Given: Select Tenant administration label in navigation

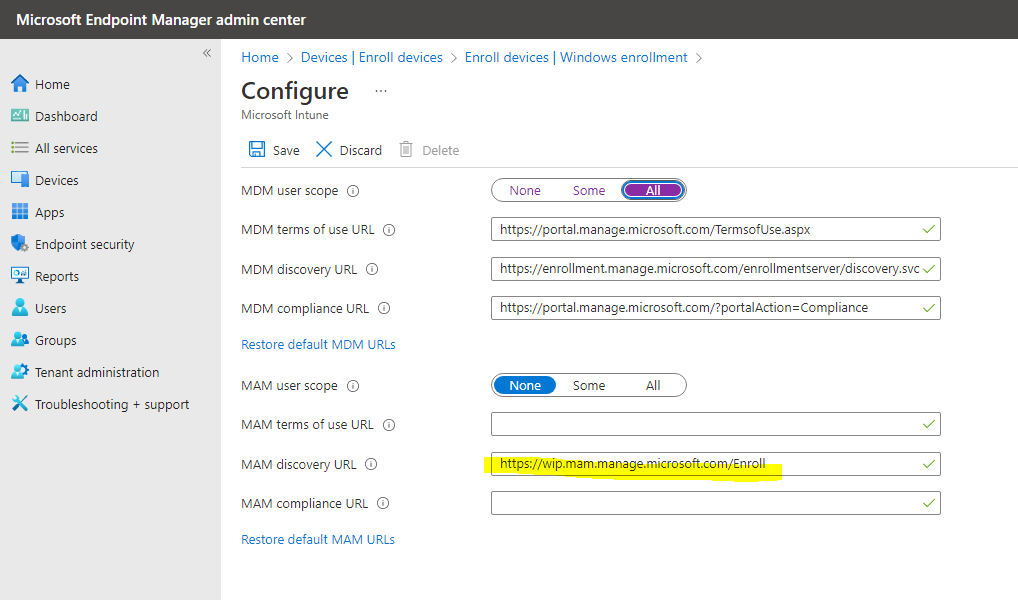Looking at the screenshot, I should (x=97, y=372).
